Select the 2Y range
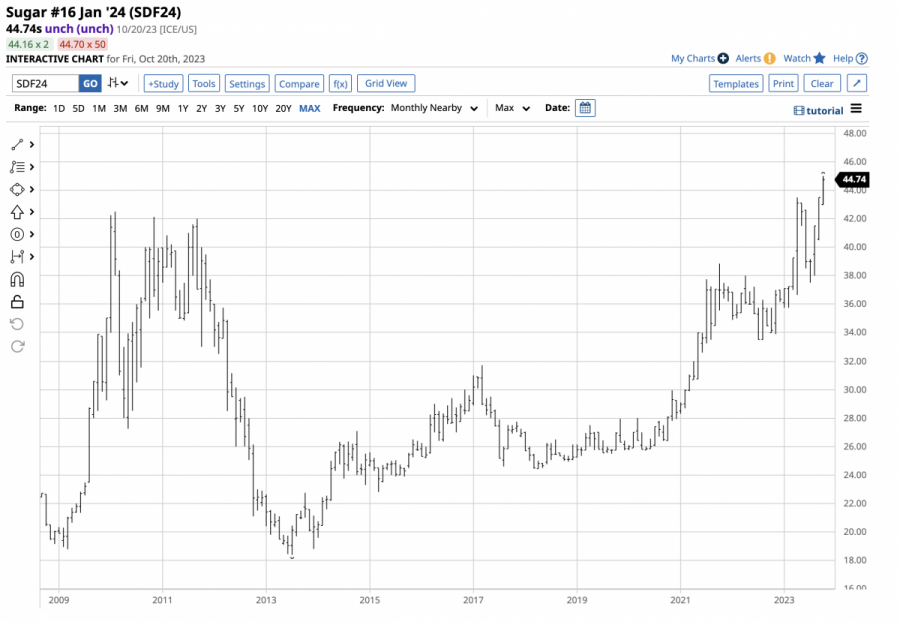Screen dimensions: 900x622 201,108
